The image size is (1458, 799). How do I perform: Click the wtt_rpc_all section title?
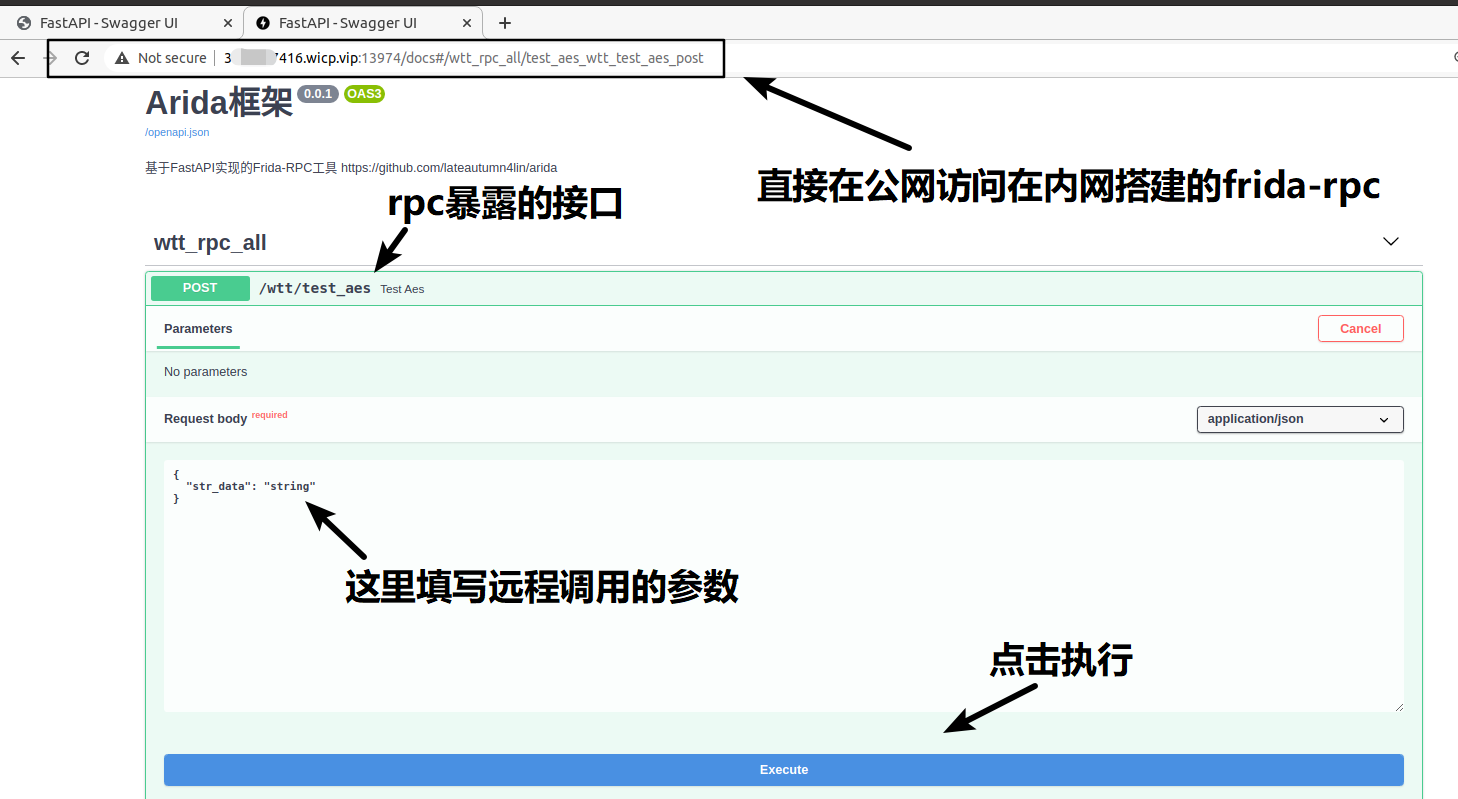[x=210, y=243]
